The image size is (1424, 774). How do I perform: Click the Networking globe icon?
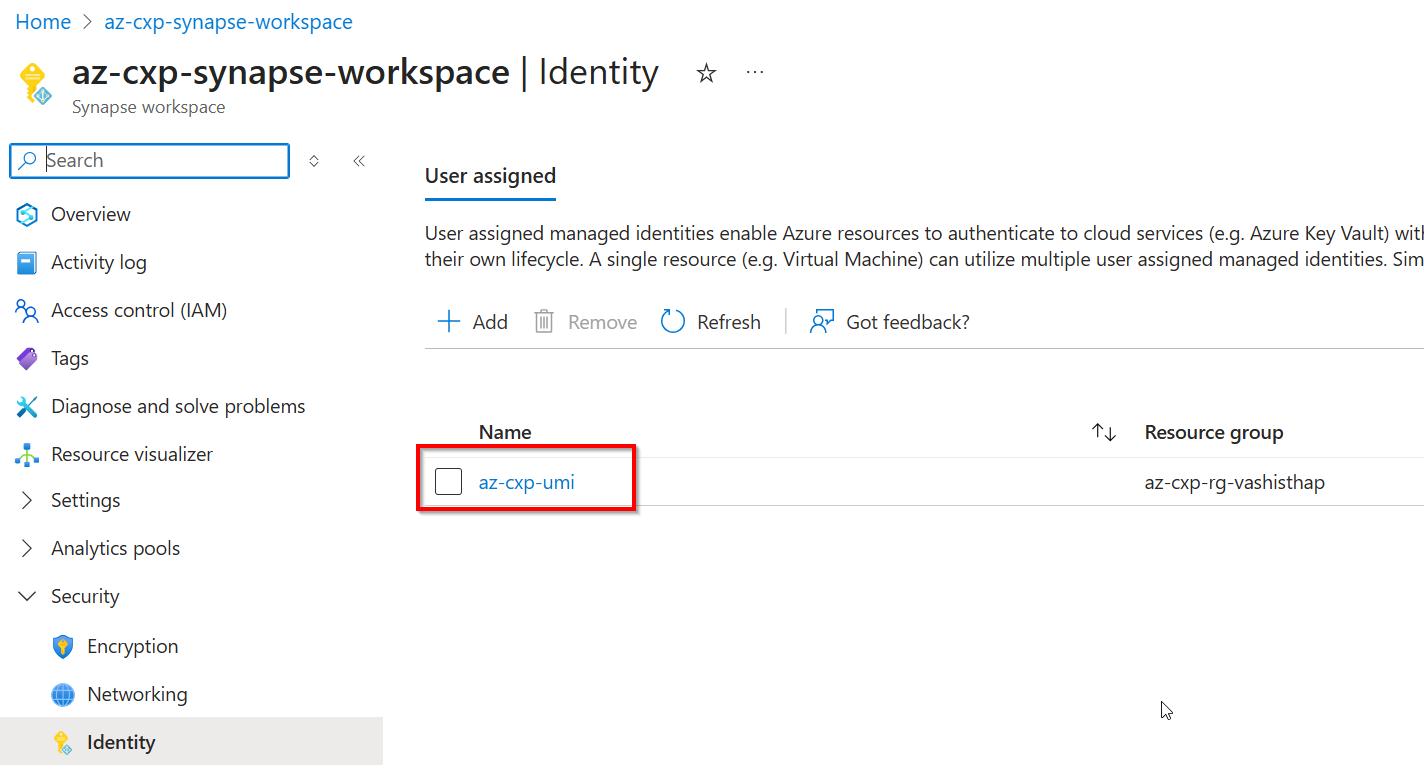[x=63, y=695]
